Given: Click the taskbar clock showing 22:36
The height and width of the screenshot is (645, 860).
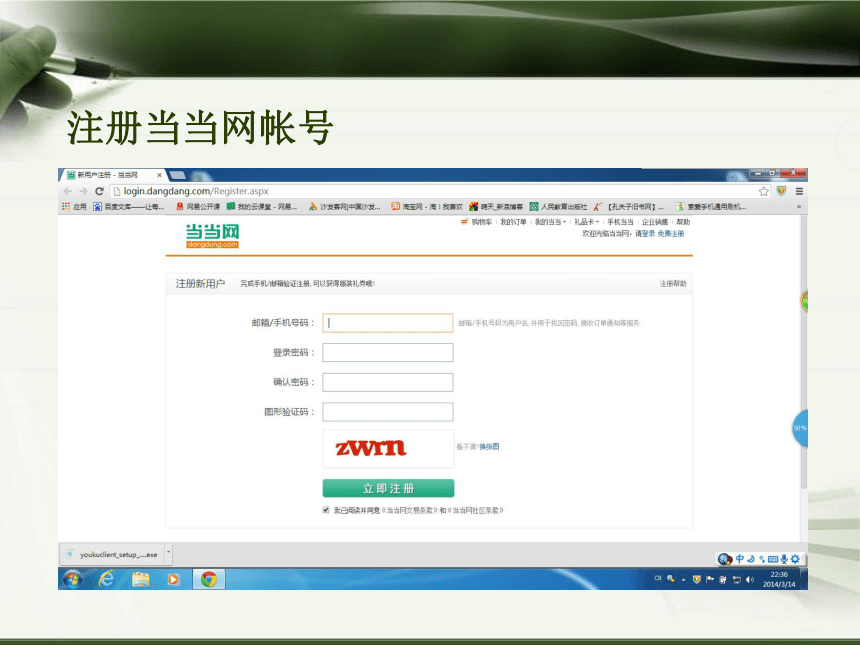Looking at the screenshot, I should coord(779,579).
